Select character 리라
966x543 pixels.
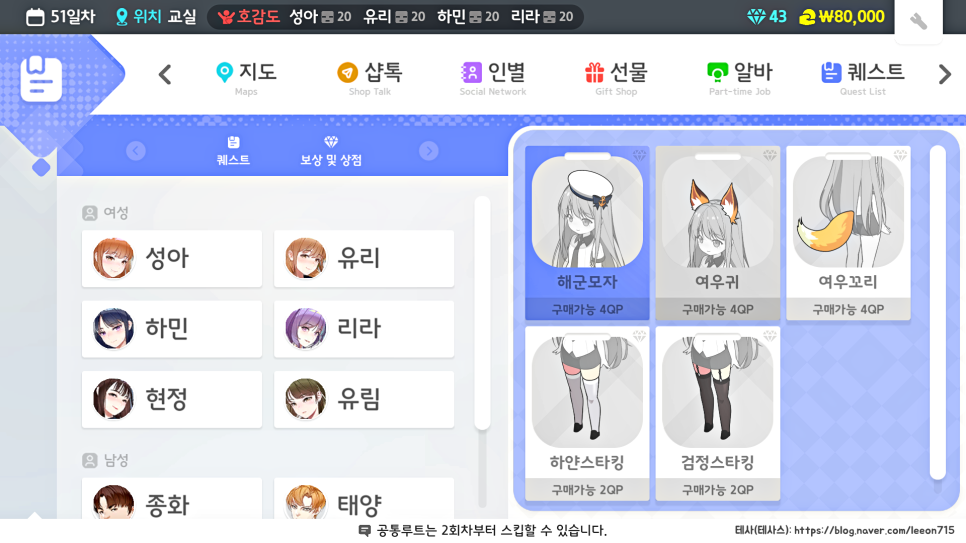(x=364, y=329)
